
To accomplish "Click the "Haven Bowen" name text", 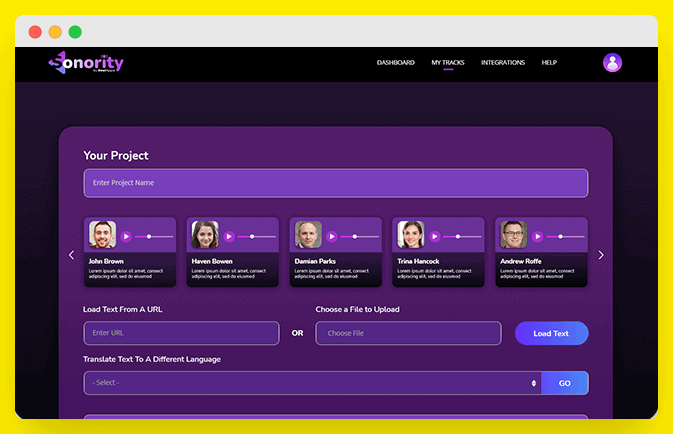I will (x=212, y=261).
